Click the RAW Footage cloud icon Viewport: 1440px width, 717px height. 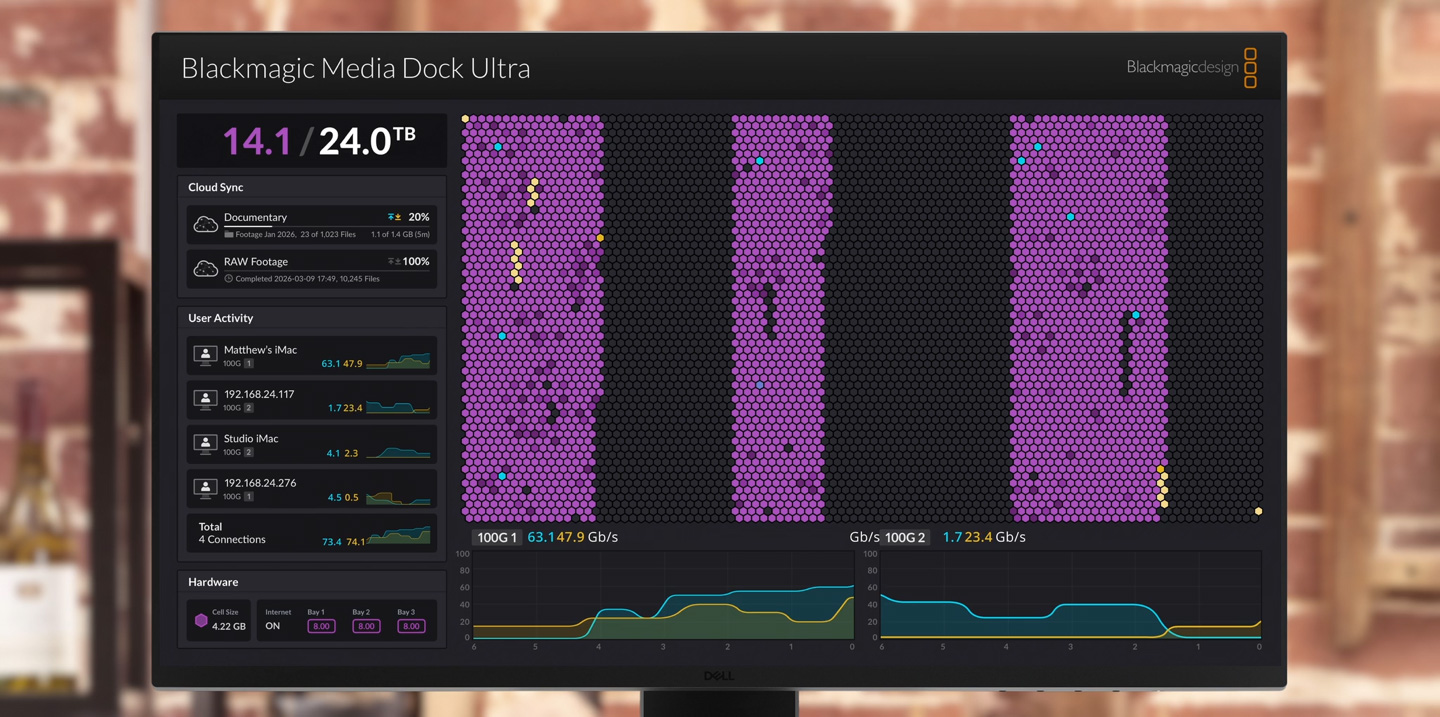205,269
